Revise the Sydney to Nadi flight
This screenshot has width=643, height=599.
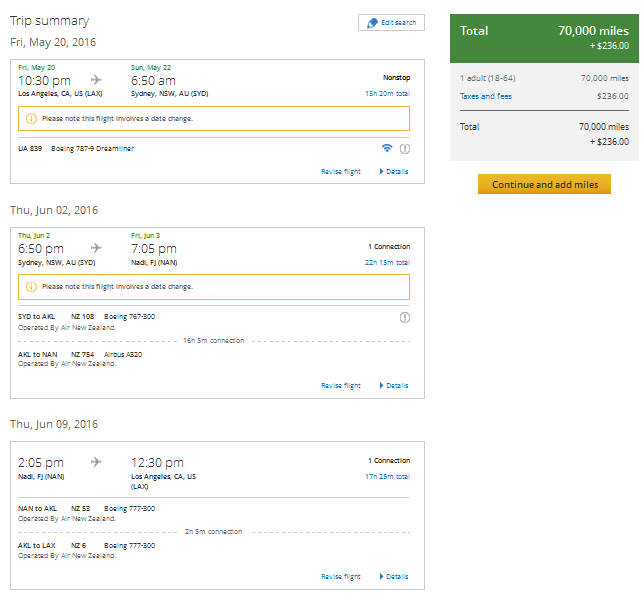341,385
